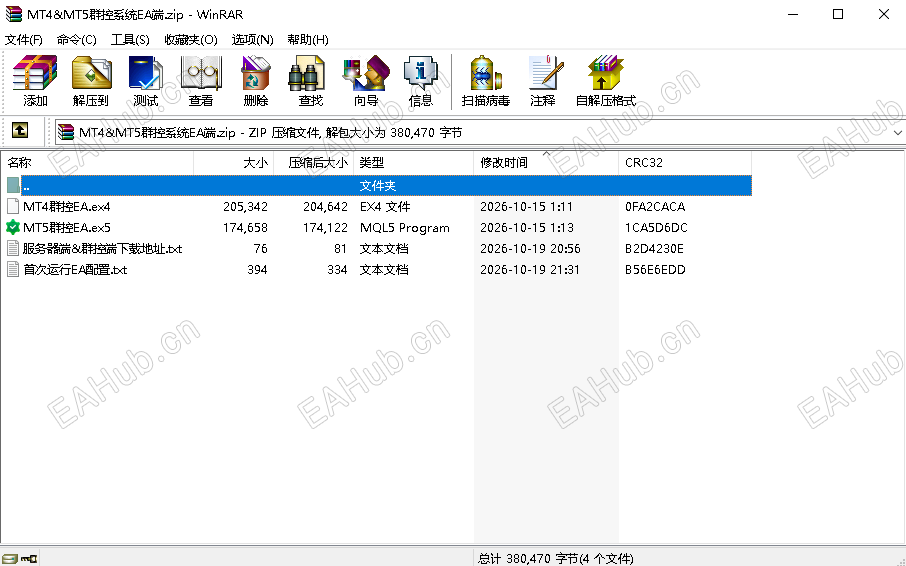Image resolution: width=906 pixels, height=566 pixels.
Task: Open the 选项(N) menu
Action: (253, 39)
